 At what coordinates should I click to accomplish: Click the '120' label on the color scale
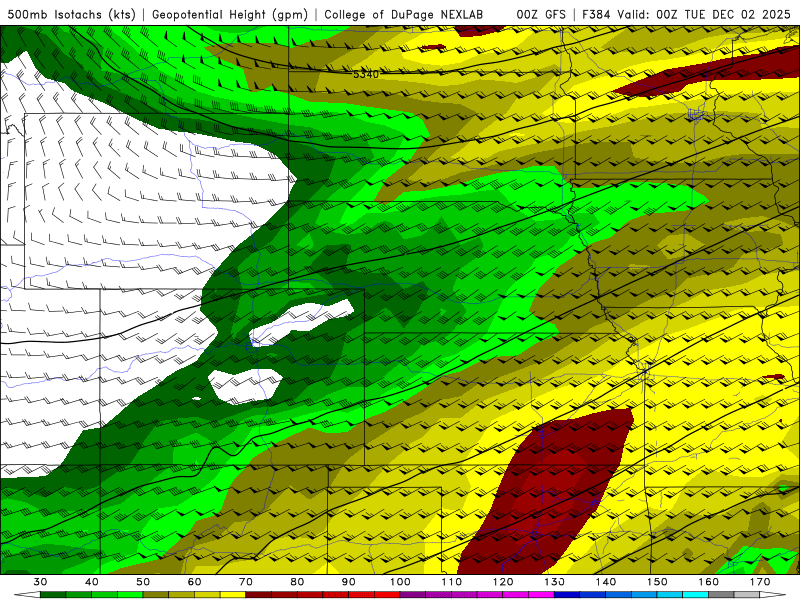click(x=503, y=582)
